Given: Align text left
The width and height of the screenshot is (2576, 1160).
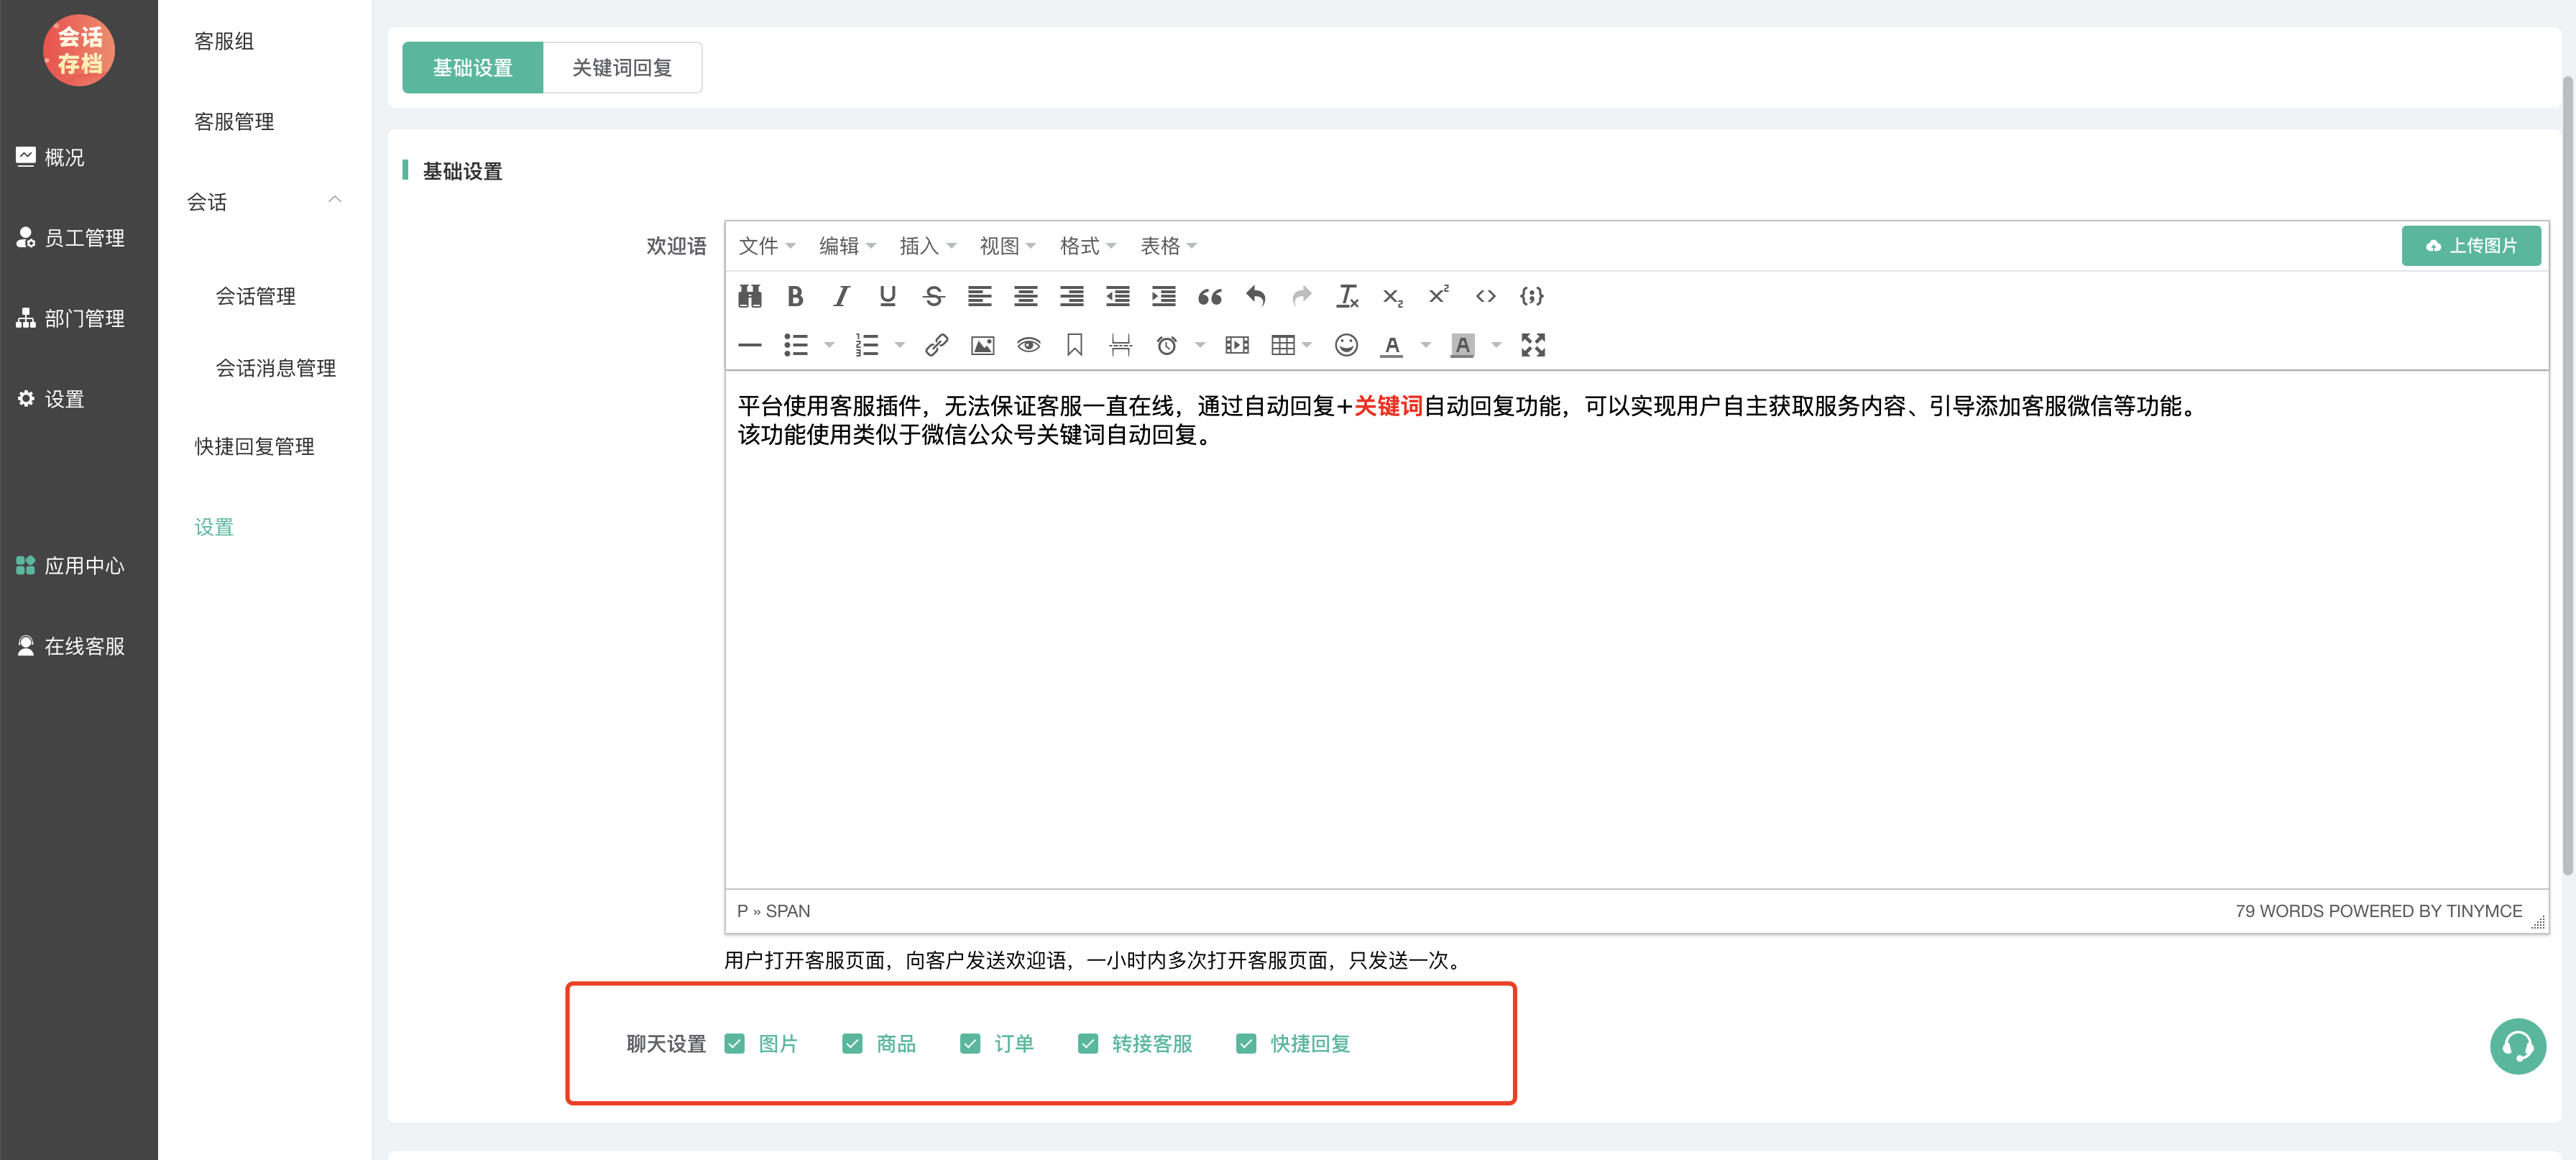Looking at the screenshot, I should coord(979,296).
